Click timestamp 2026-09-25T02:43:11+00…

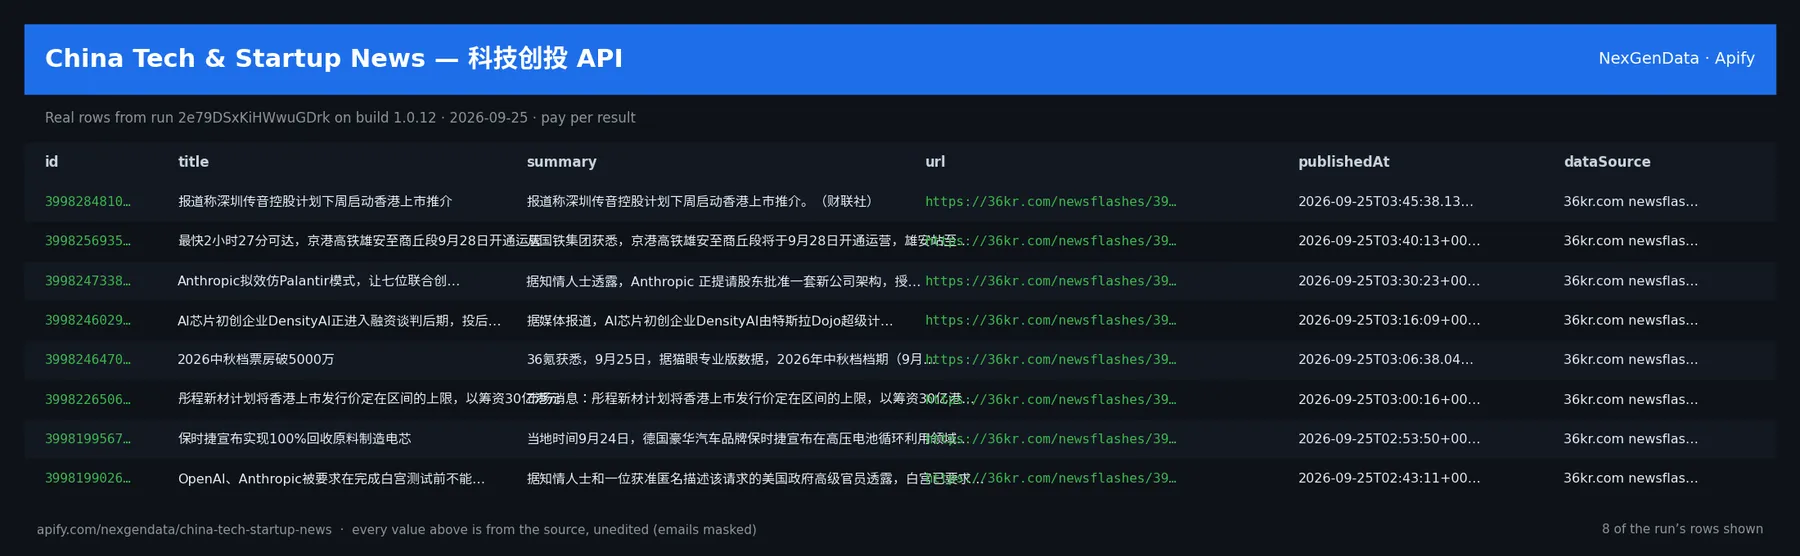[x=1389, y=478]
